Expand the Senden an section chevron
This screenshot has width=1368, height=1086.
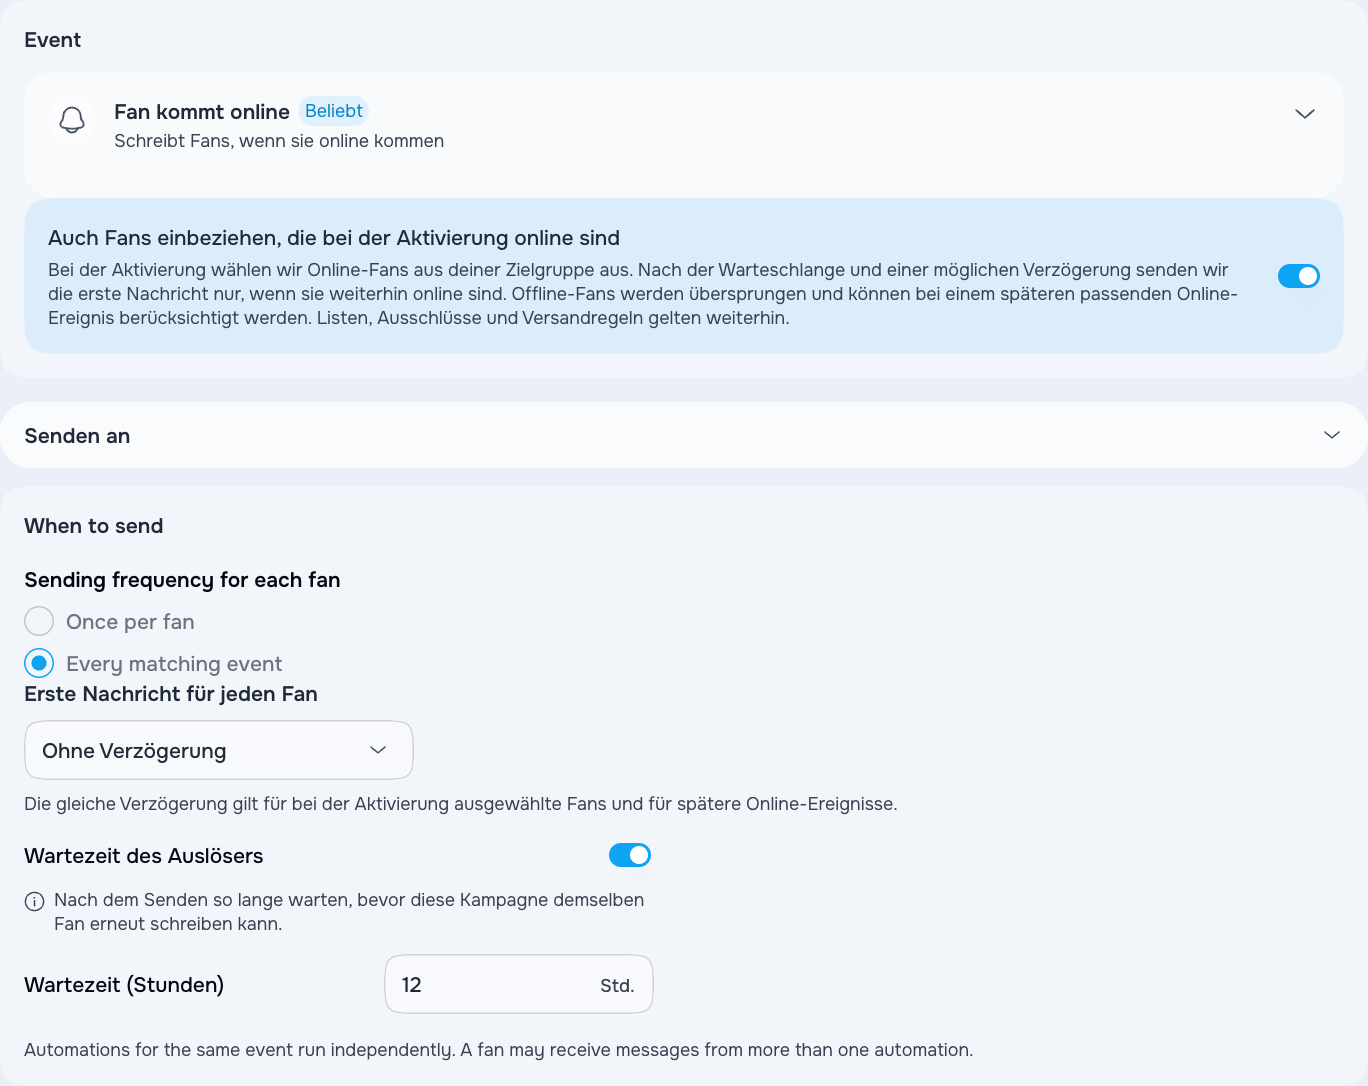1331,435
